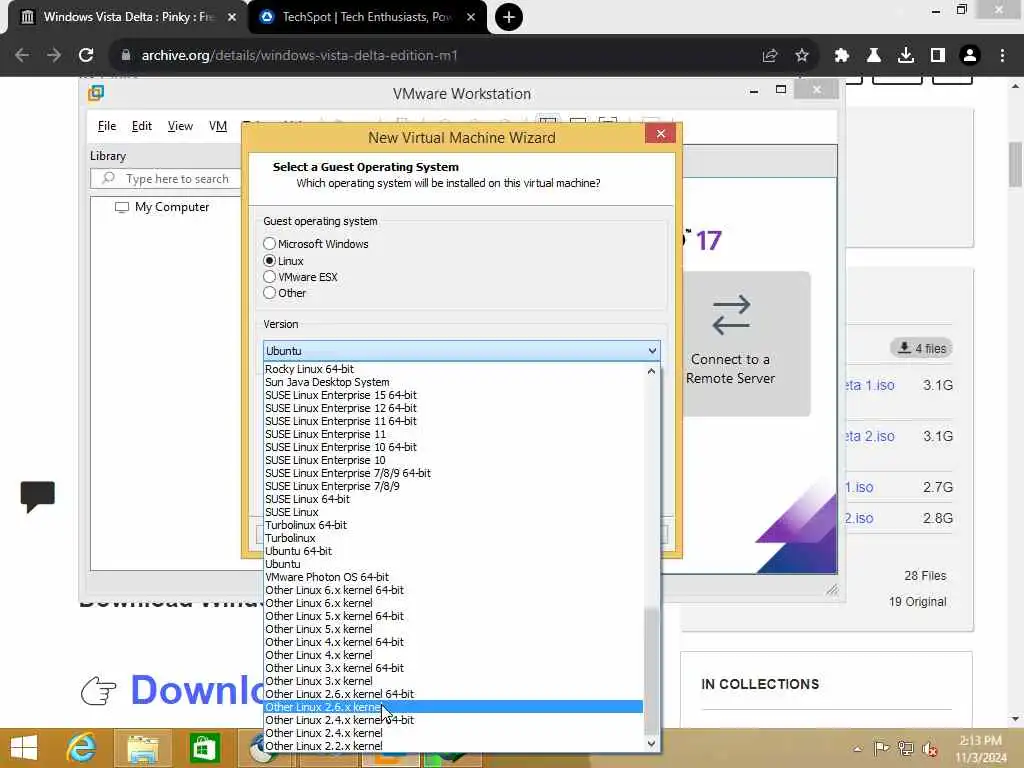Click the VMware Workstation title bar icon
Screen dimensions: 1024x768
pos(96,93)
